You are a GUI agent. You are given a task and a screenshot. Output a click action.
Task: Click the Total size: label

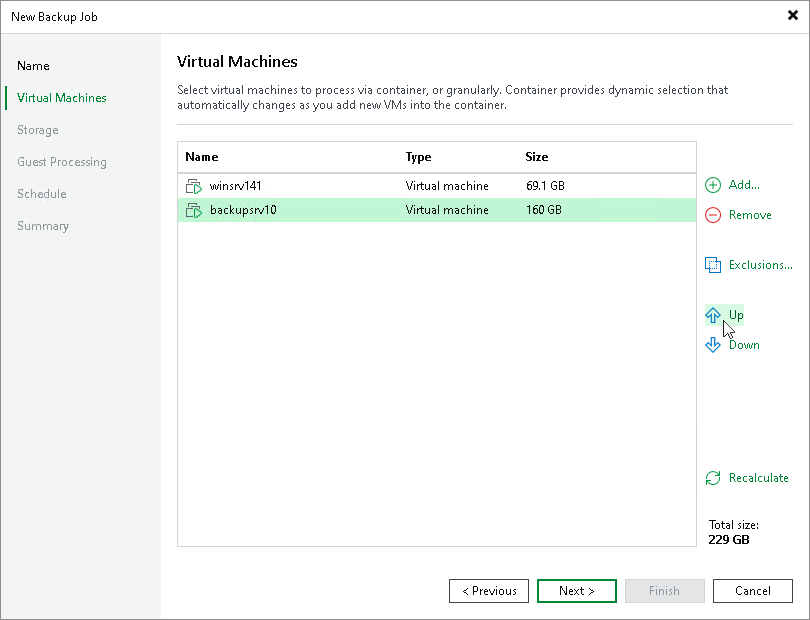click(x=734, y=525)
